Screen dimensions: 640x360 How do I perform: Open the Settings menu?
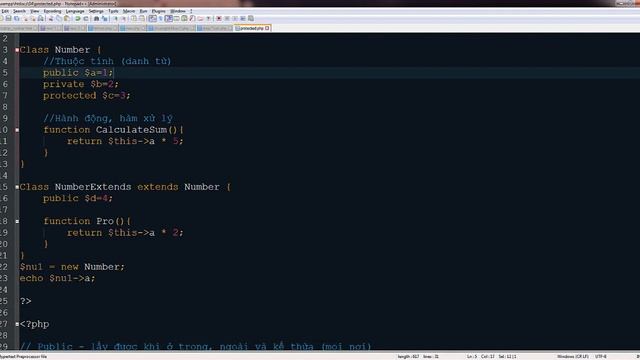pos(96,11)
